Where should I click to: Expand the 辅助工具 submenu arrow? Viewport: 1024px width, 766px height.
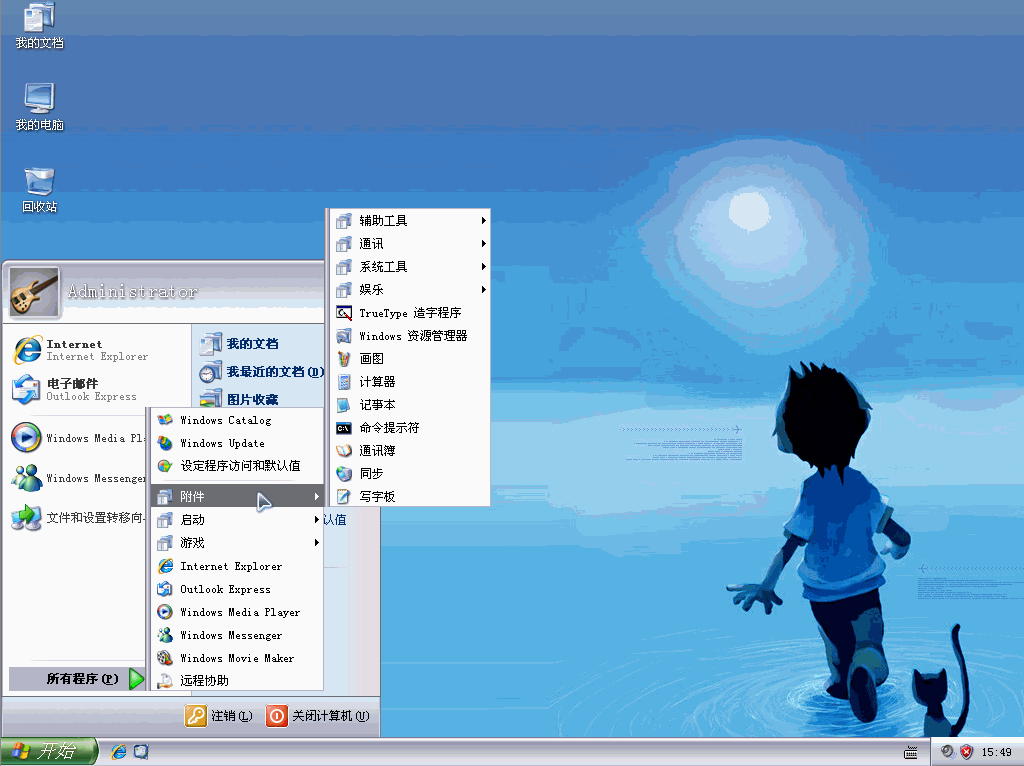[484, 221]
